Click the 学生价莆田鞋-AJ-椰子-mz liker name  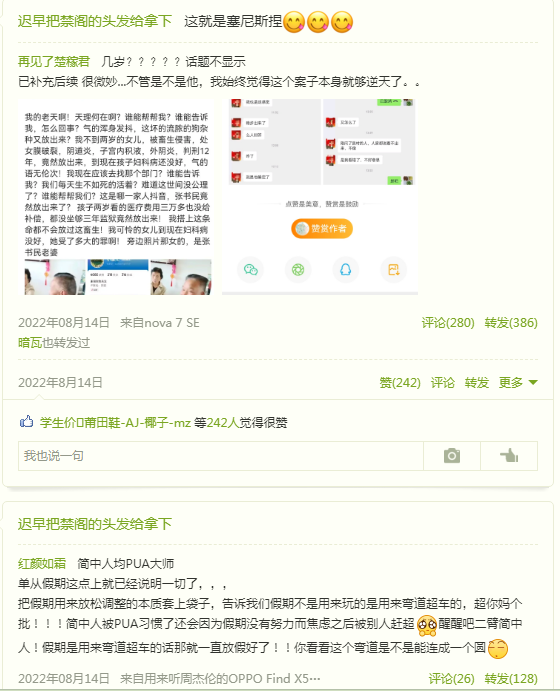pos(115,423)
